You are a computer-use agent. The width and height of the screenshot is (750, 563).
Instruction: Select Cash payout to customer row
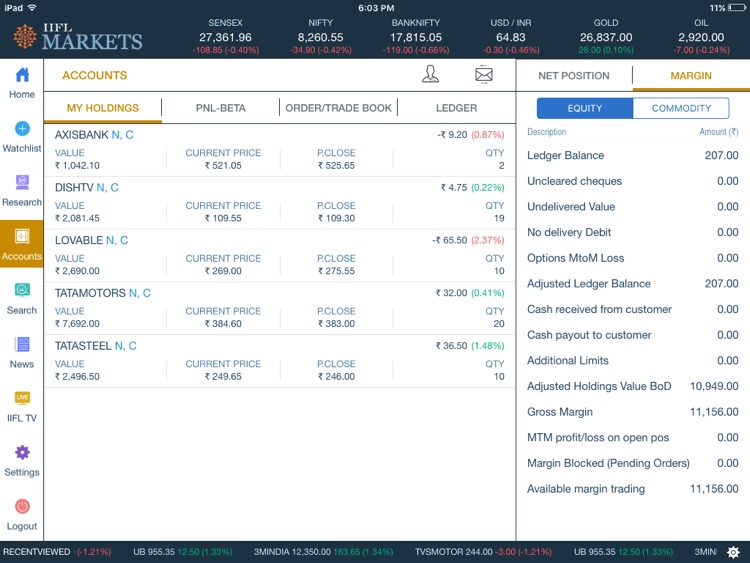coord(633,335)
